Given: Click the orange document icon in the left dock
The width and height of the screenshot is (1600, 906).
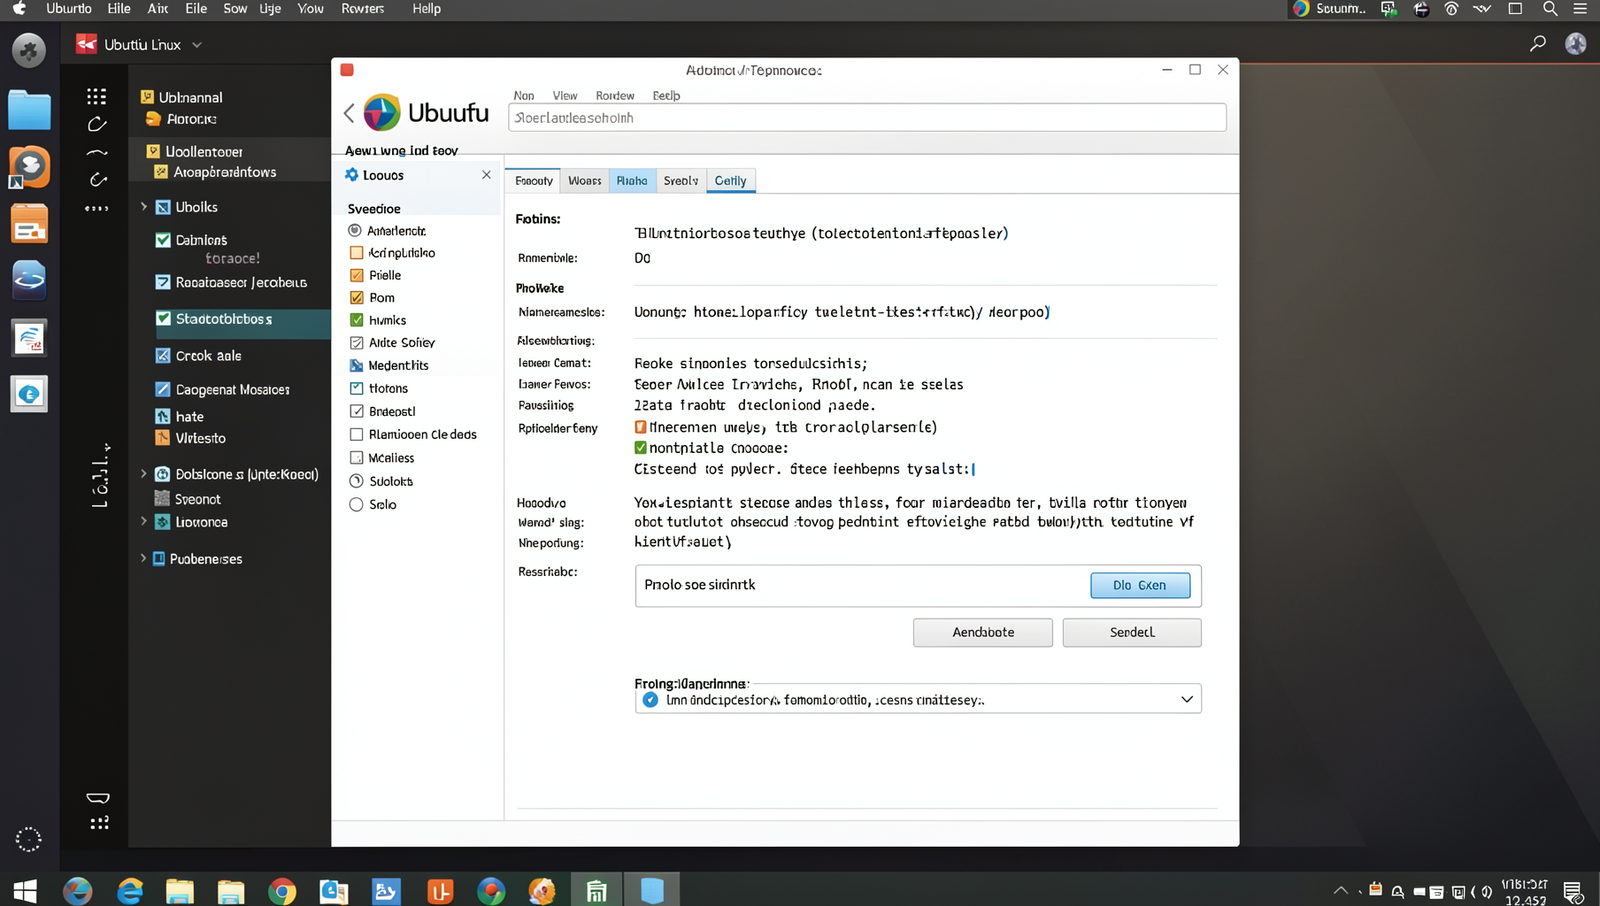Looking at the screenshot, I should [29, 224].
